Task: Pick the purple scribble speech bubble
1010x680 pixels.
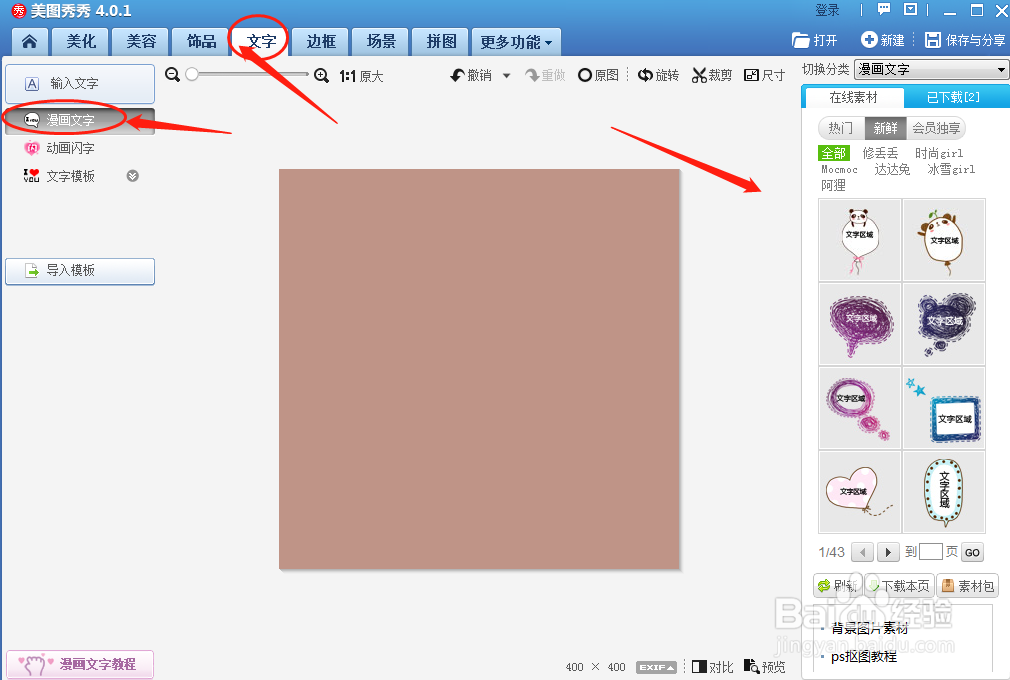Action: click(860, 324)
